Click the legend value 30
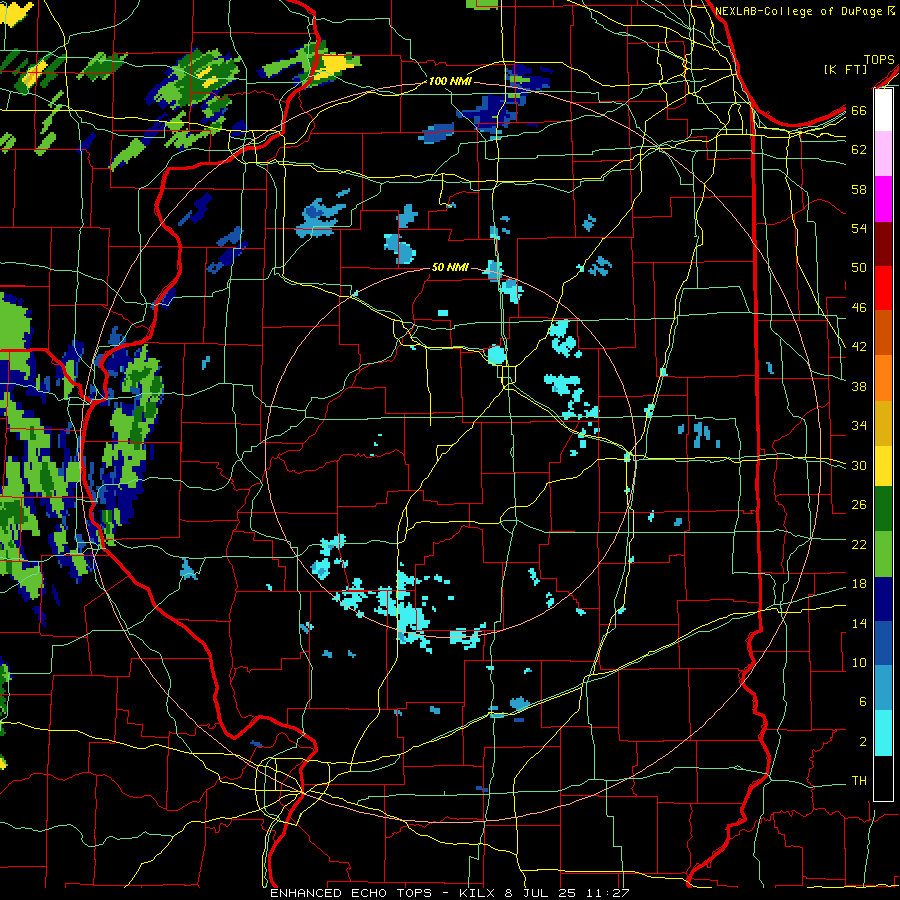900x900 pixels. point(859,465)
